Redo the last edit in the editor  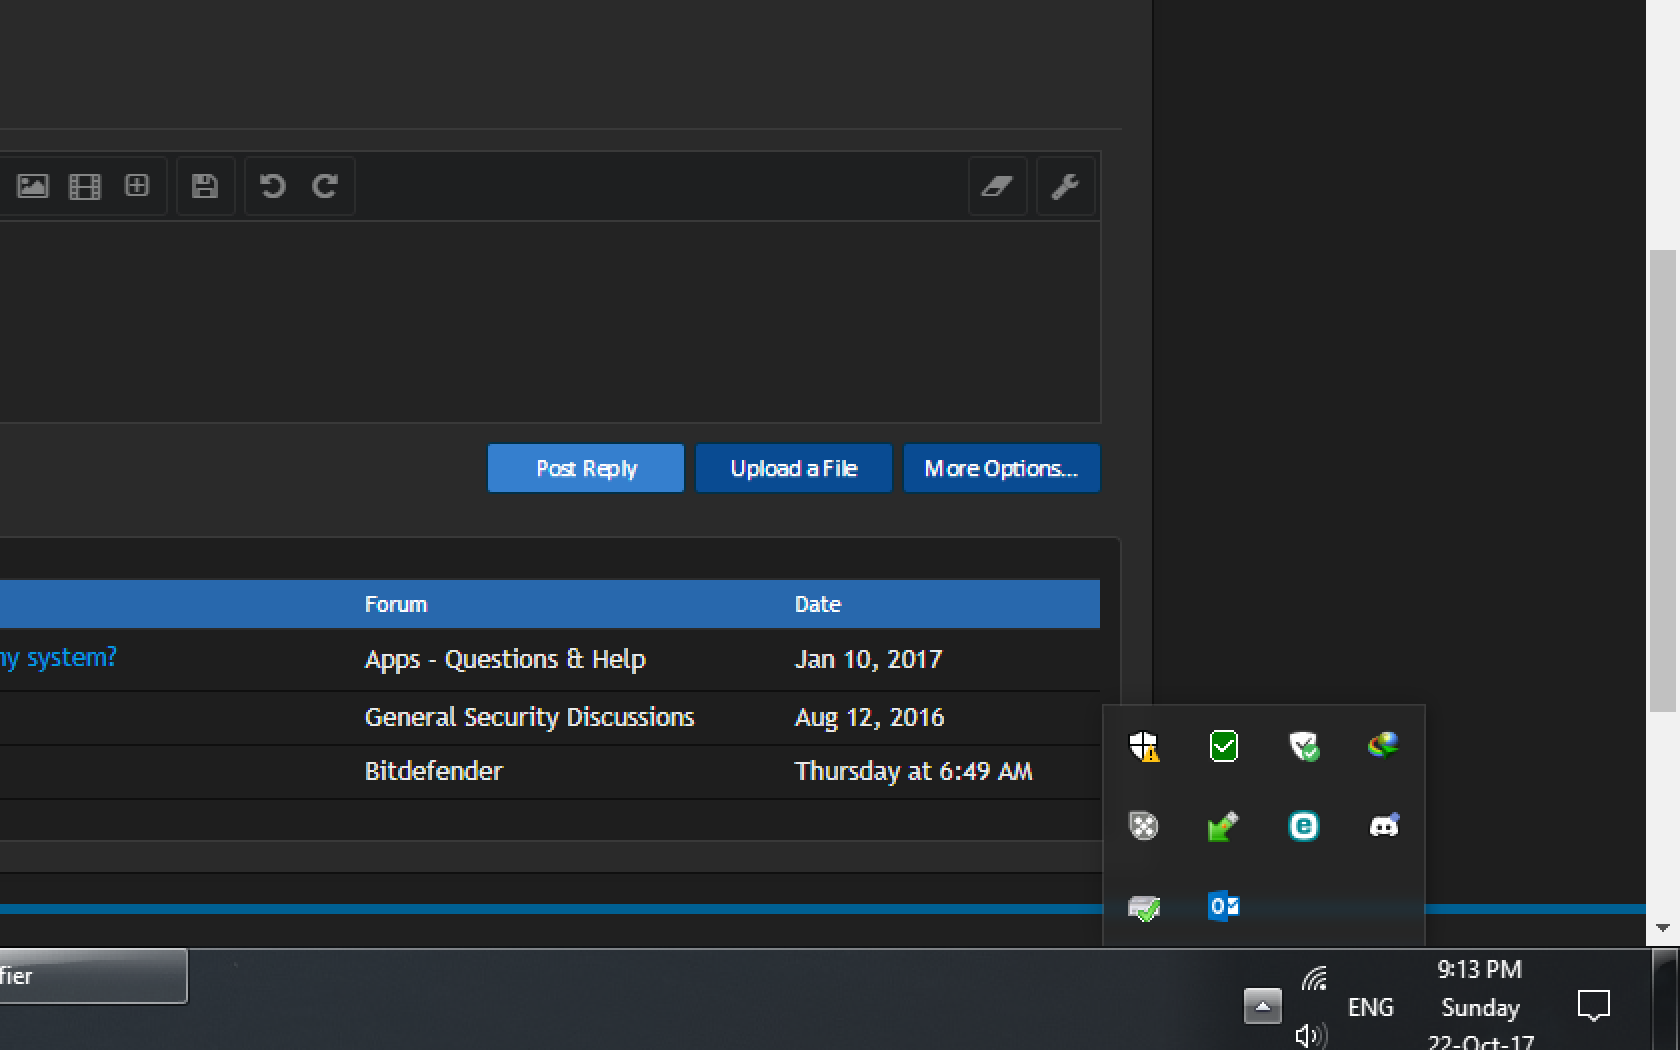[325, 186]
